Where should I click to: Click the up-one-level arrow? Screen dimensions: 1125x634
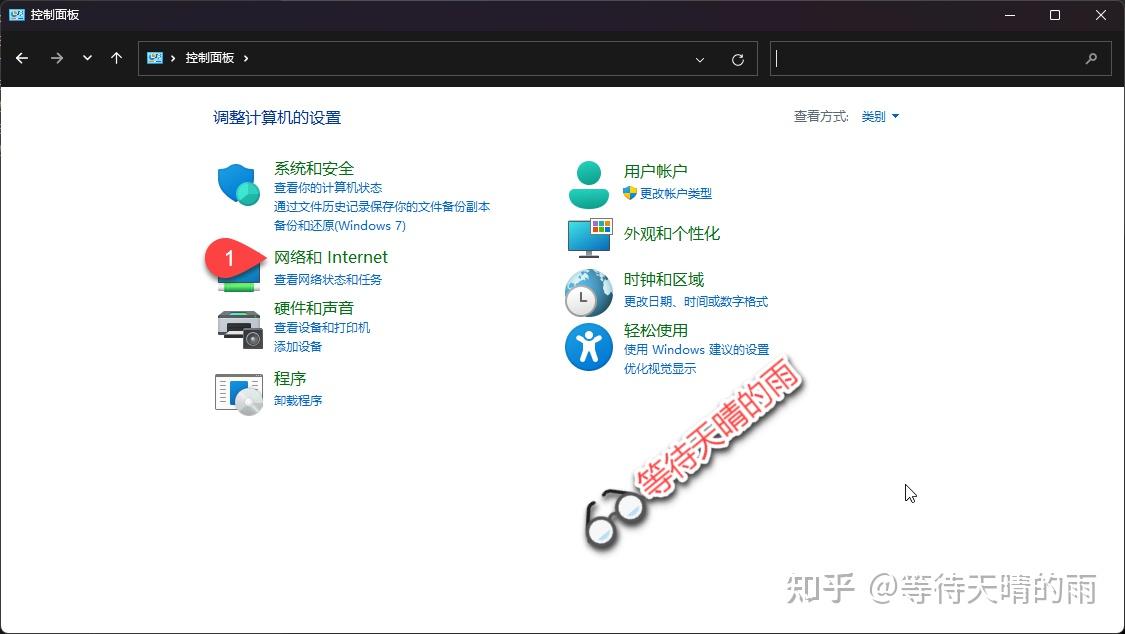click(116, 58)
